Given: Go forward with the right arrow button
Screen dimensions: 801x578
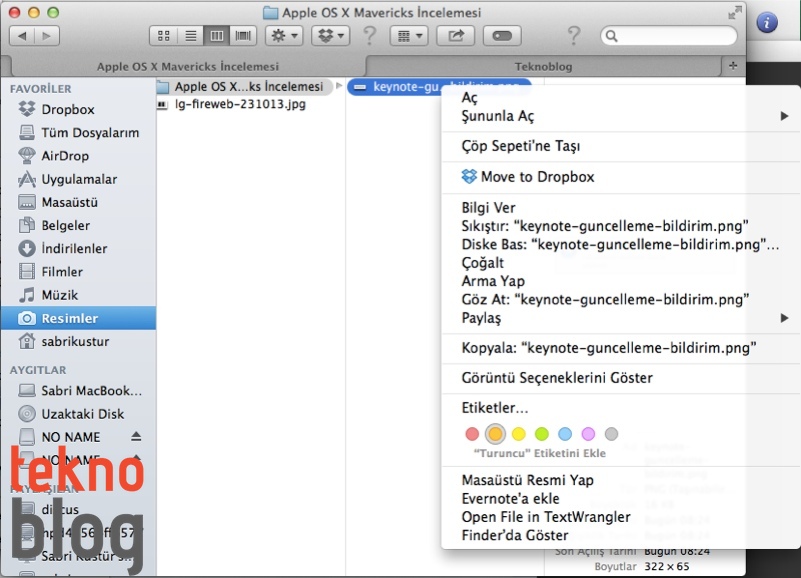Looking at the screenshot, I should point(47,36).
